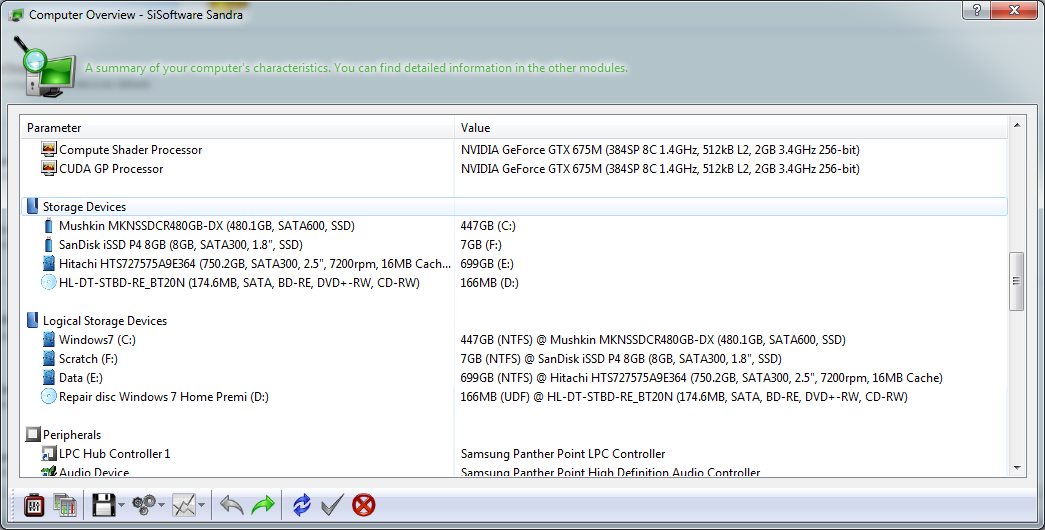Select the HL-DT-STBD-RE_BT20N optical drive row
This screenshot has width=1045, height=530.
point(515,283)
